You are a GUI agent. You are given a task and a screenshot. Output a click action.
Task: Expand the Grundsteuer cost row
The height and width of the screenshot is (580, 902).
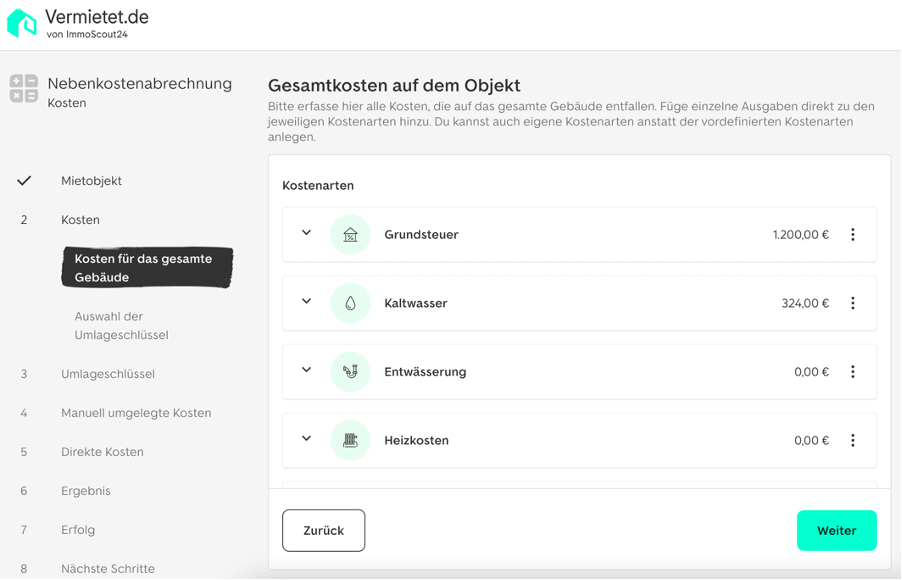click(x=307, y=233)
